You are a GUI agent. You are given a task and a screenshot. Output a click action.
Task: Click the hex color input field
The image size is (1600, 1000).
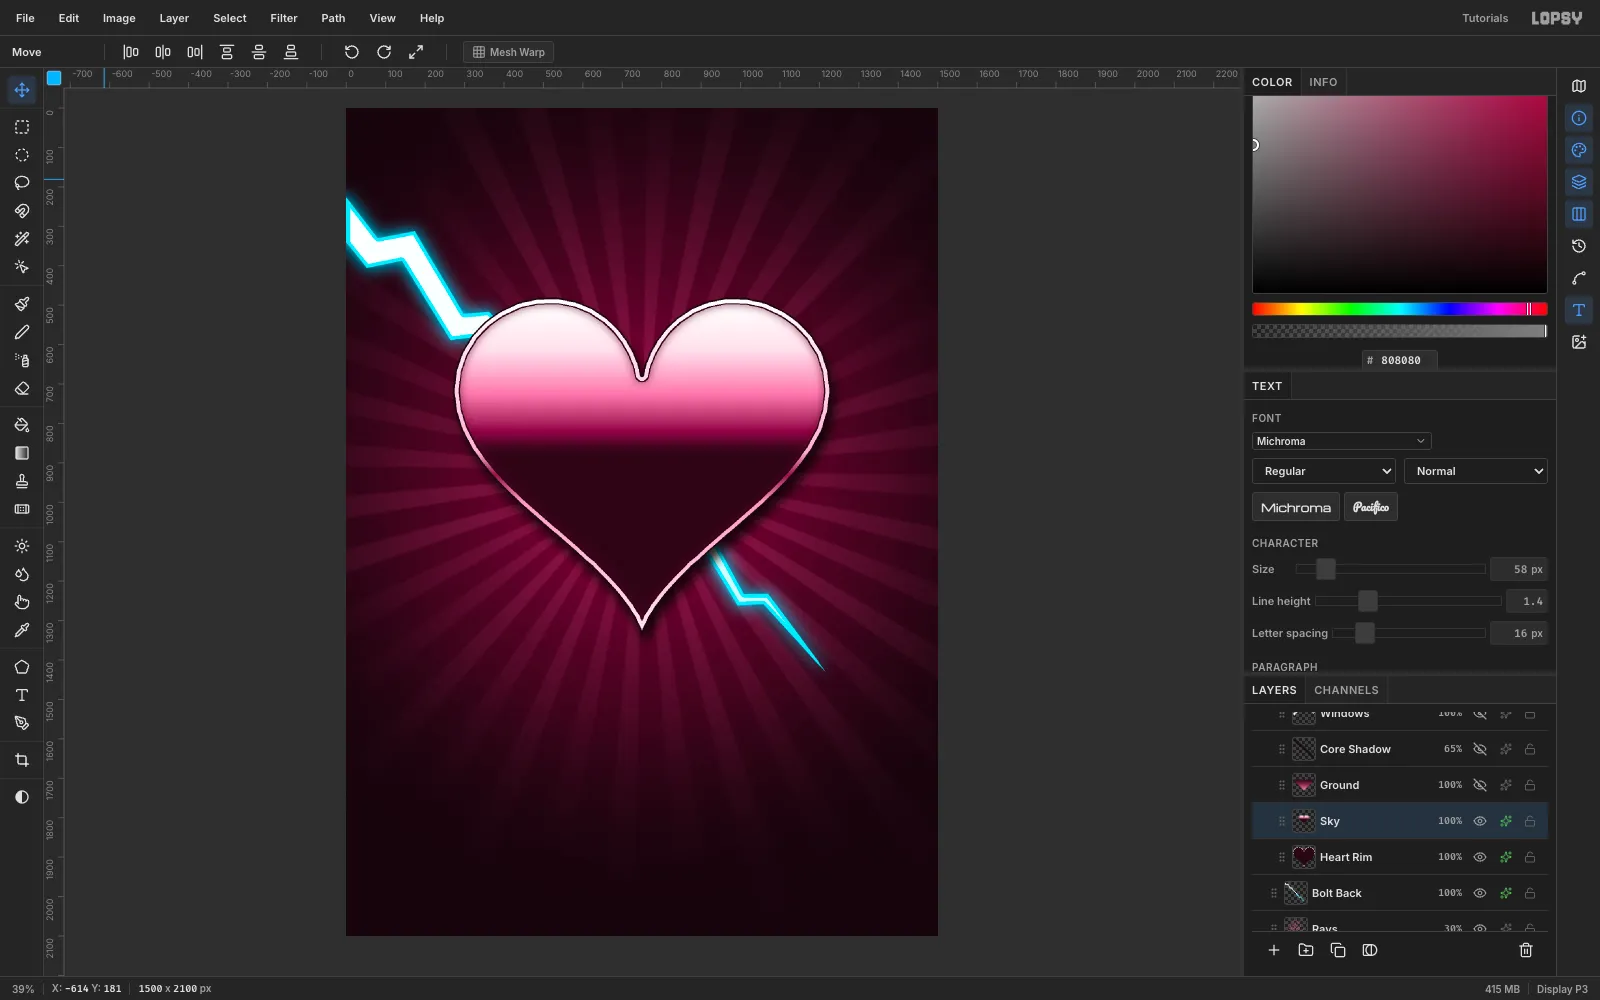[x=1400, y=360]
